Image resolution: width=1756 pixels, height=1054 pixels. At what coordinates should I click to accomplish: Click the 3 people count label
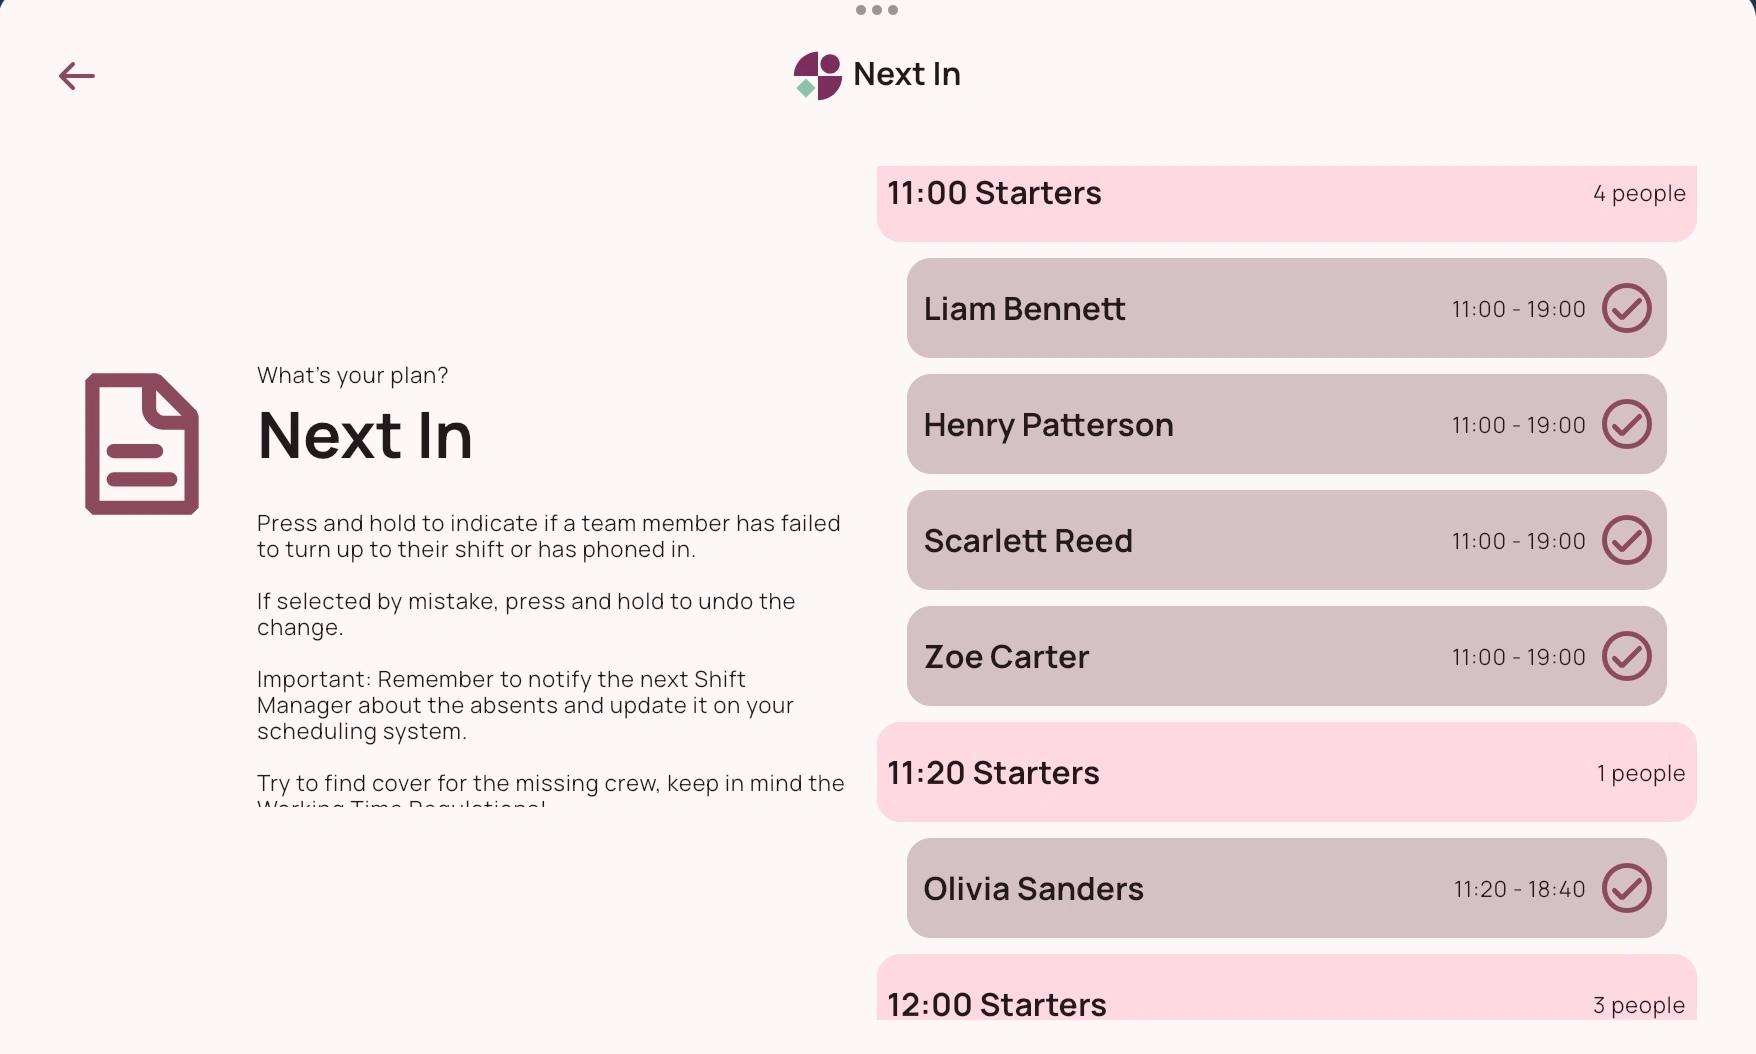click(x=1639, y=1005)
